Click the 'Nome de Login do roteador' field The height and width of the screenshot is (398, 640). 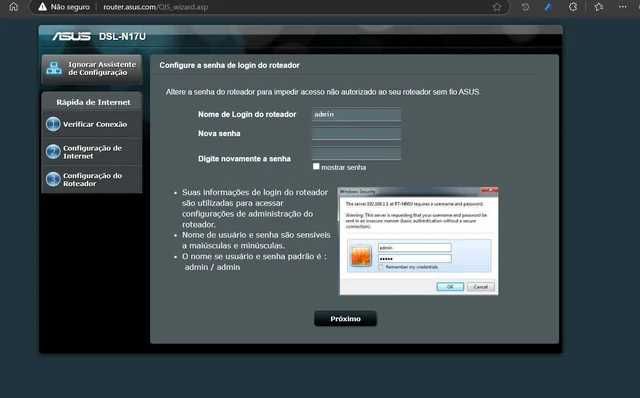pos(356,115)
